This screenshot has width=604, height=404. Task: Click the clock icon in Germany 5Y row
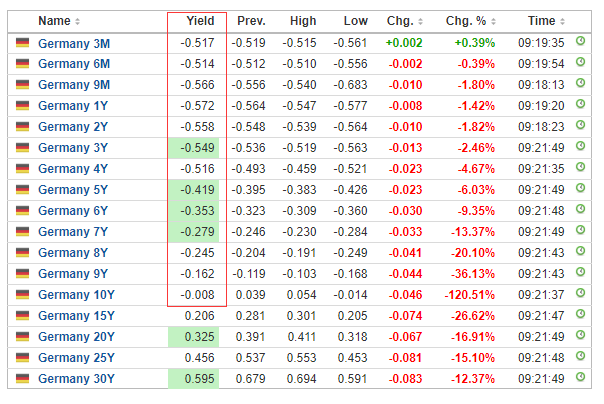pyautogui.click(x=581, y=189)
